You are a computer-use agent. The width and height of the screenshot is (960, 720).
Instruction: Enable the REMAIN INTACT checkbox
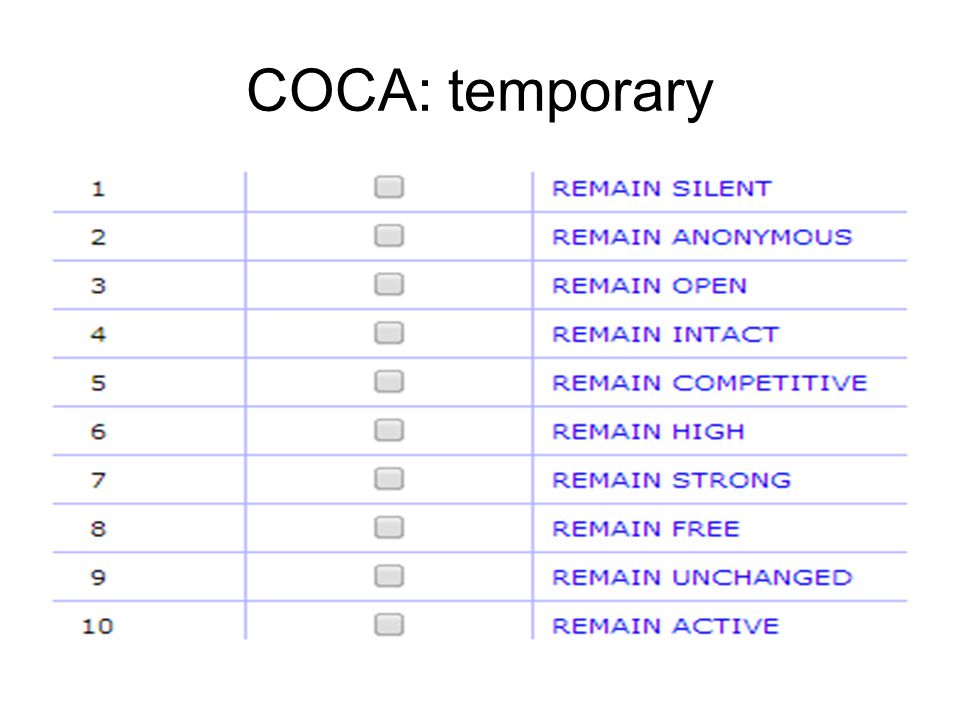click(x=389, y=333)
